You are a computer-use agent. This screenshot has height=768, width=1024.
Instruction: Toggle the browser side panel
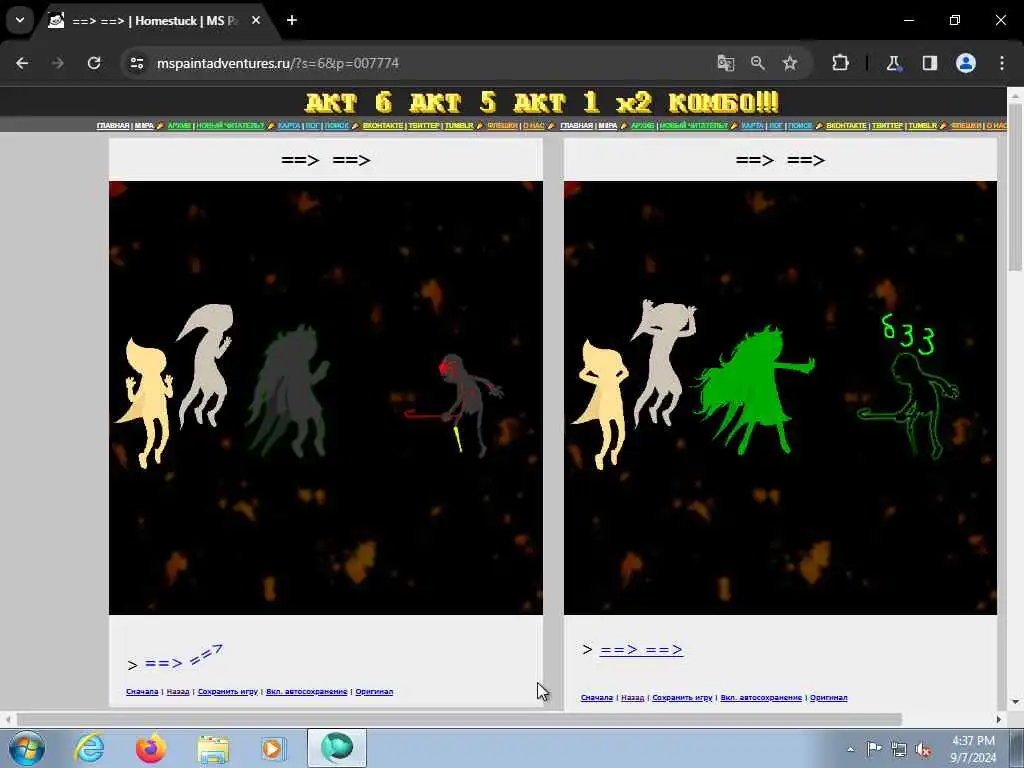(x=929, y=63)
